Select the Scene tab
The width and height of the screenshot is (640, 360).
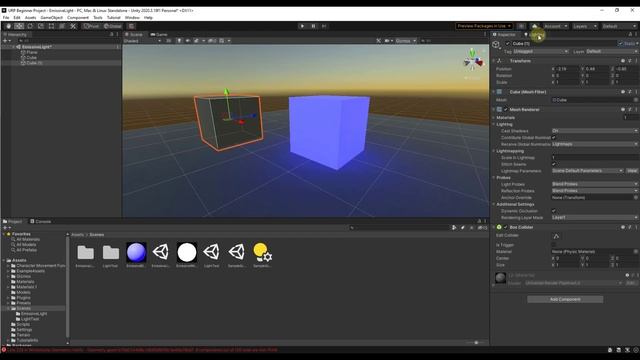point(134,35)
